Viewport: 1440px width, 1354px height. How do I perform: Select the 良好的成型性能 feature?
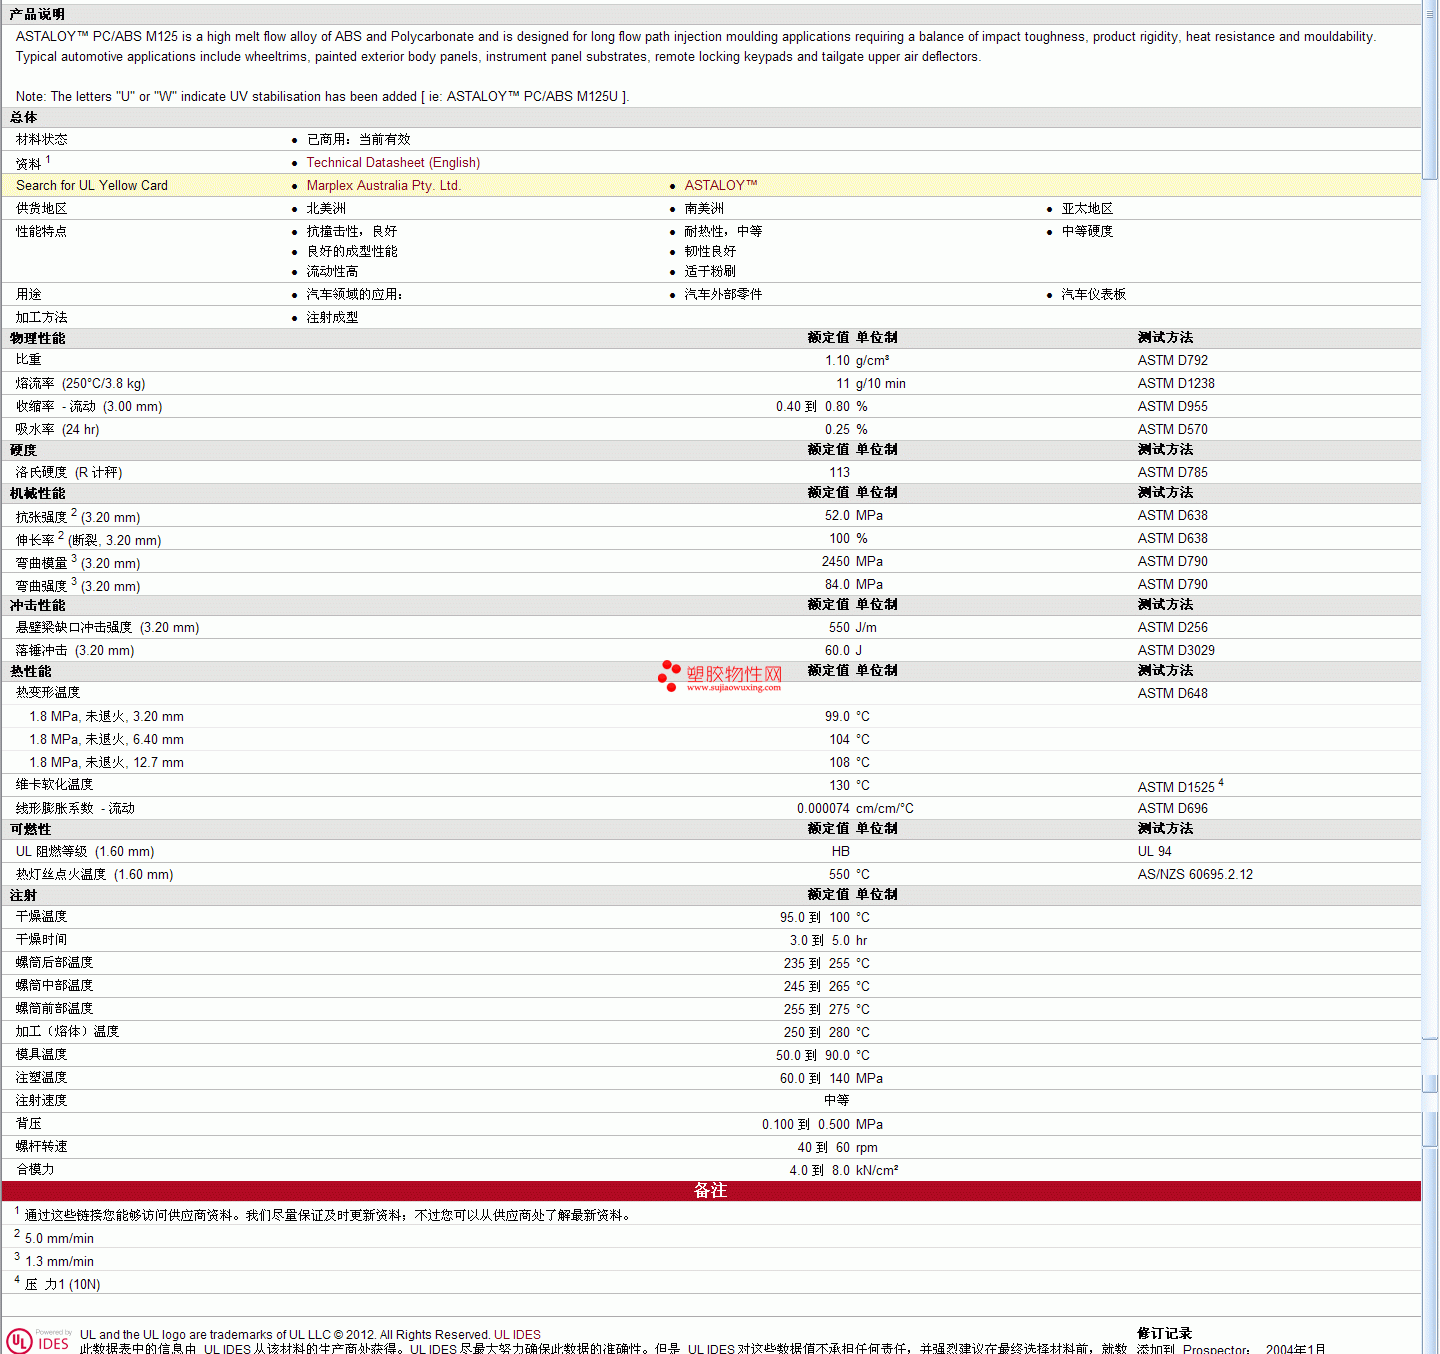(x=352, y=251)
